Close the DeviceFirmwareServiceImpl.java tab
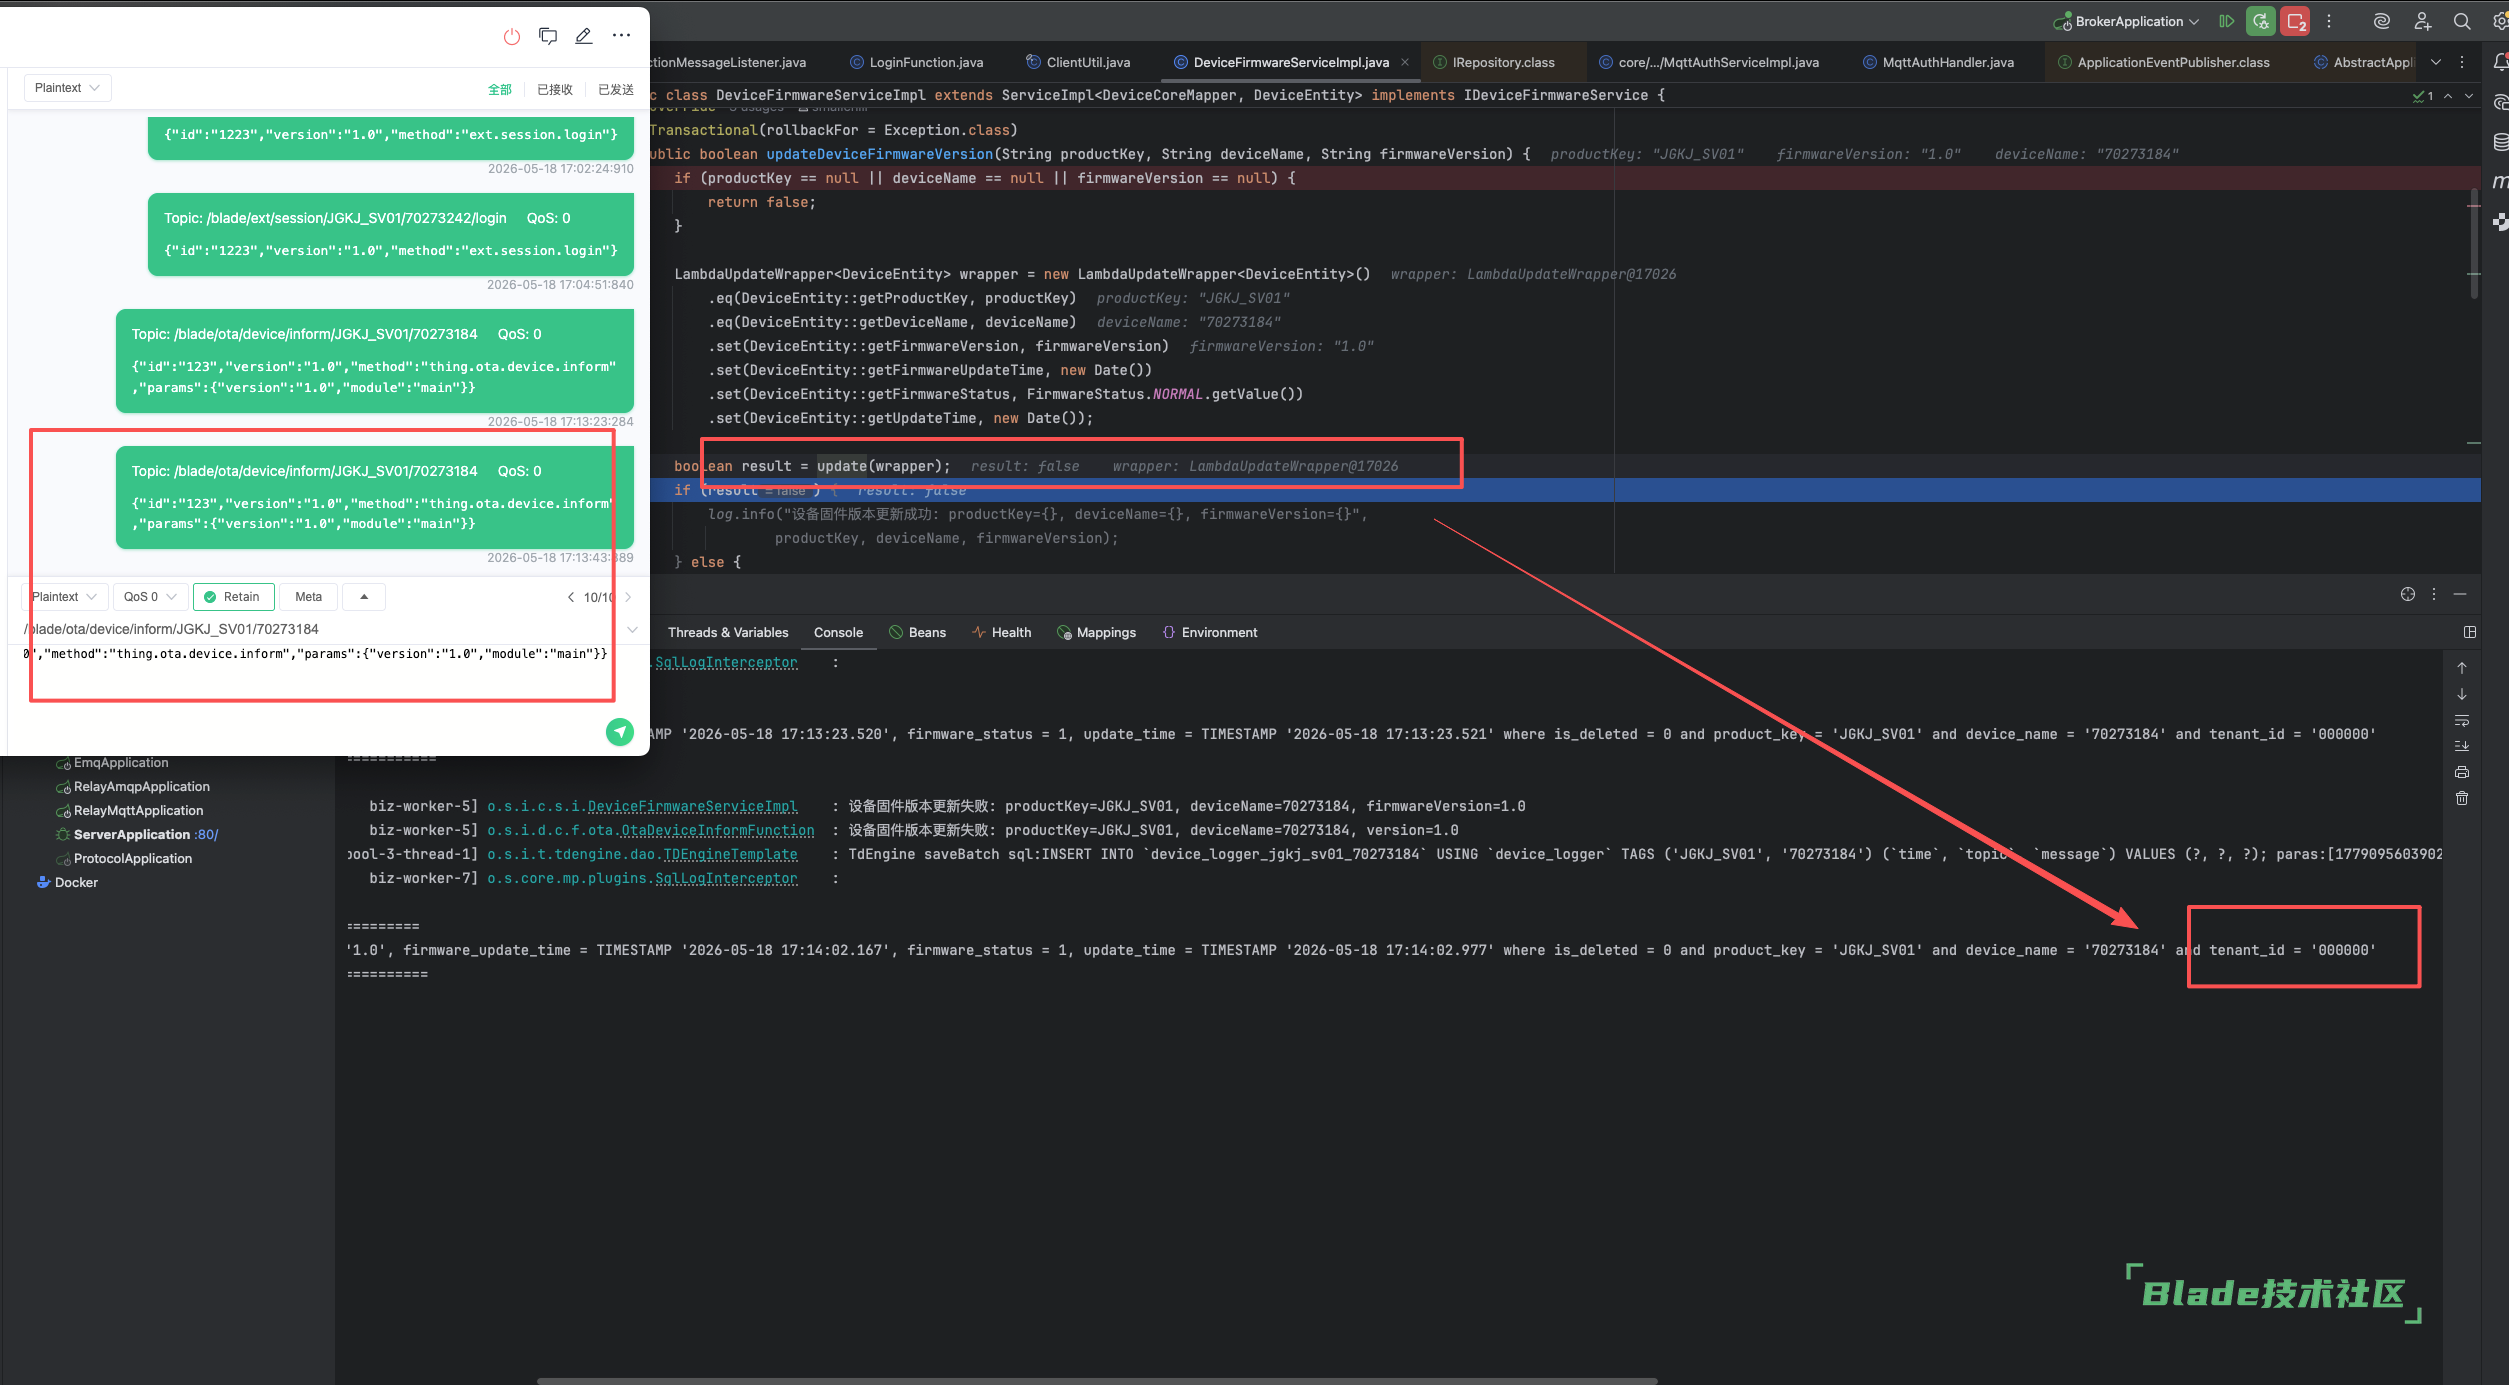Image resolution: width=2509 pixels, height=1385 pixels. coord(1405,62)
